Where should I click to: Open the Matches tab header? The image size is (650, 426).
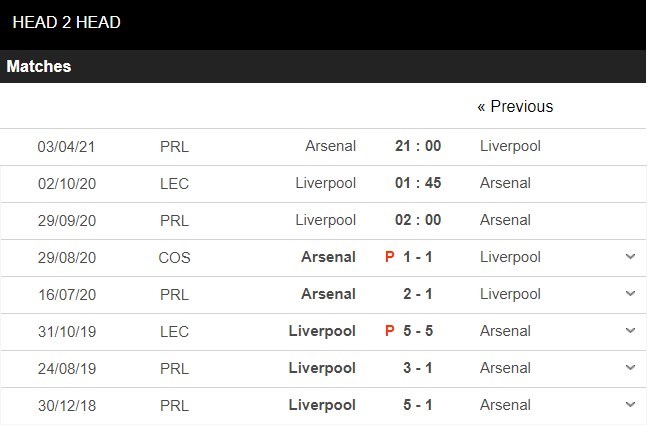coord(39,66)
